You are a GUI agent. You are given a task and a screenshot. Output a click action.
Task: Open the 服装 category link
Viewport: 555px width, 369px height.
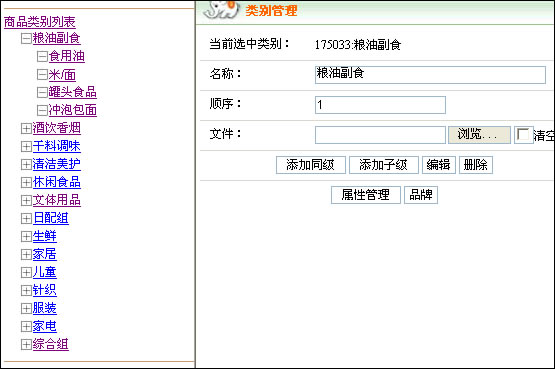pyautogui.click(x=45, y=309)
